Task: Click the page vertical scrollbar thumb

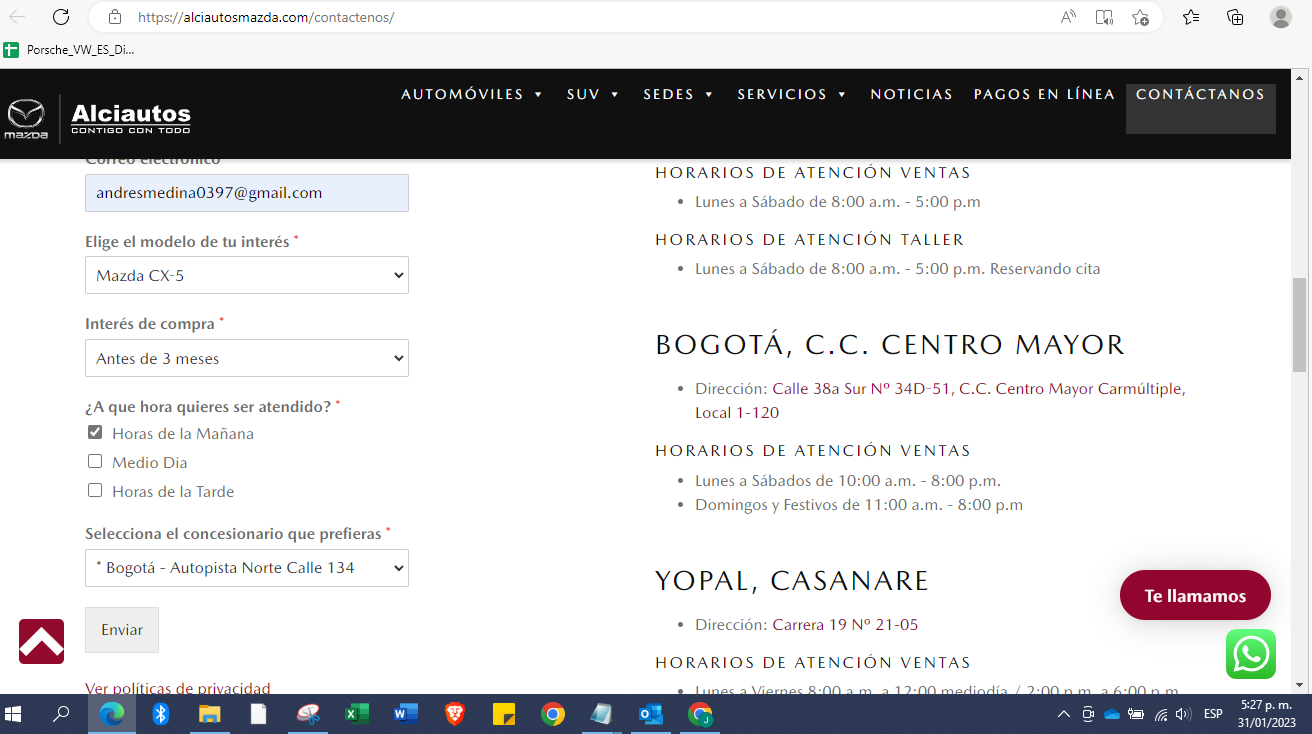Action: [1300, 324]
